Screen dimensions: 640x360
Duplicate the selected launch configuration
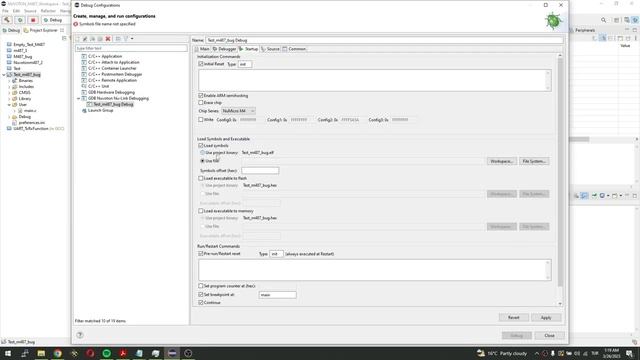(x=100, y=39)
